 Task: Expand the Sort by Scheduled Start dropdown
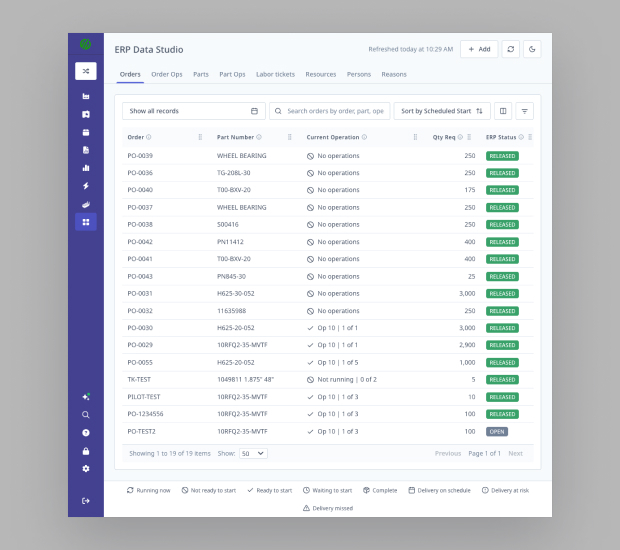[441, 111]
